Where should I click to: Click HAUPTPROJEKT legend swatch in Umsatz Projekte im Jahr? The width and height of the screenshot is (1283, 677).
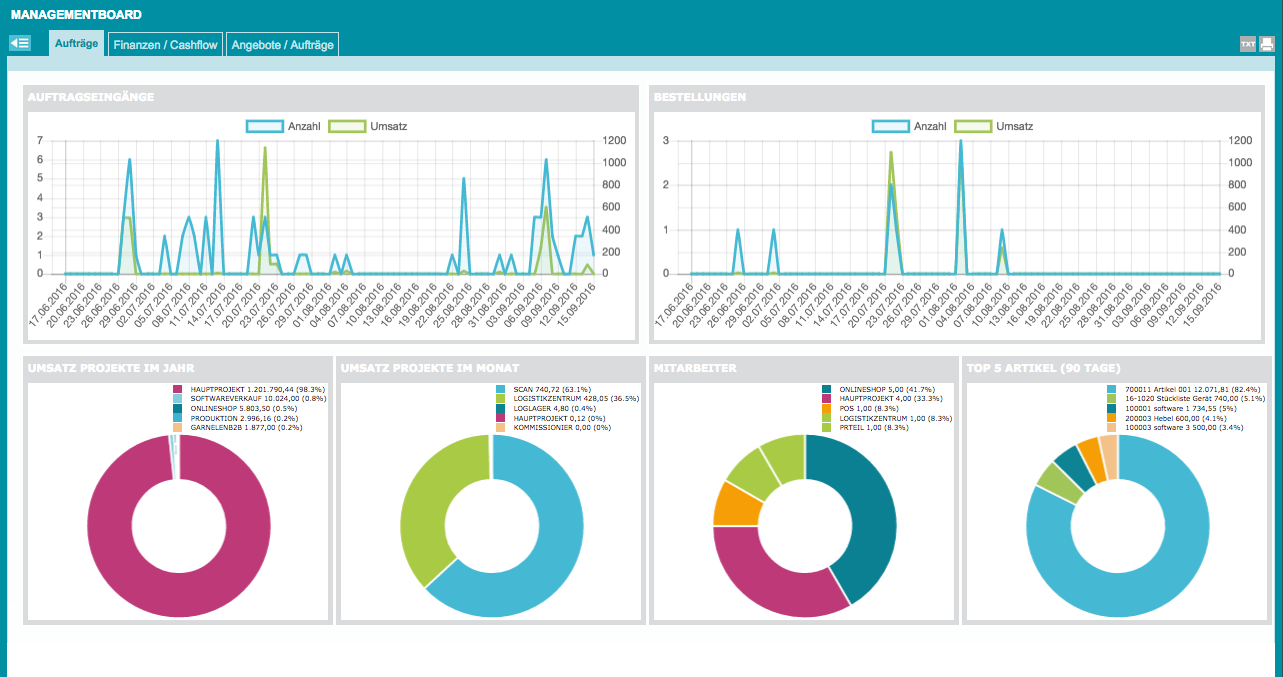click(x=178, y=389)
